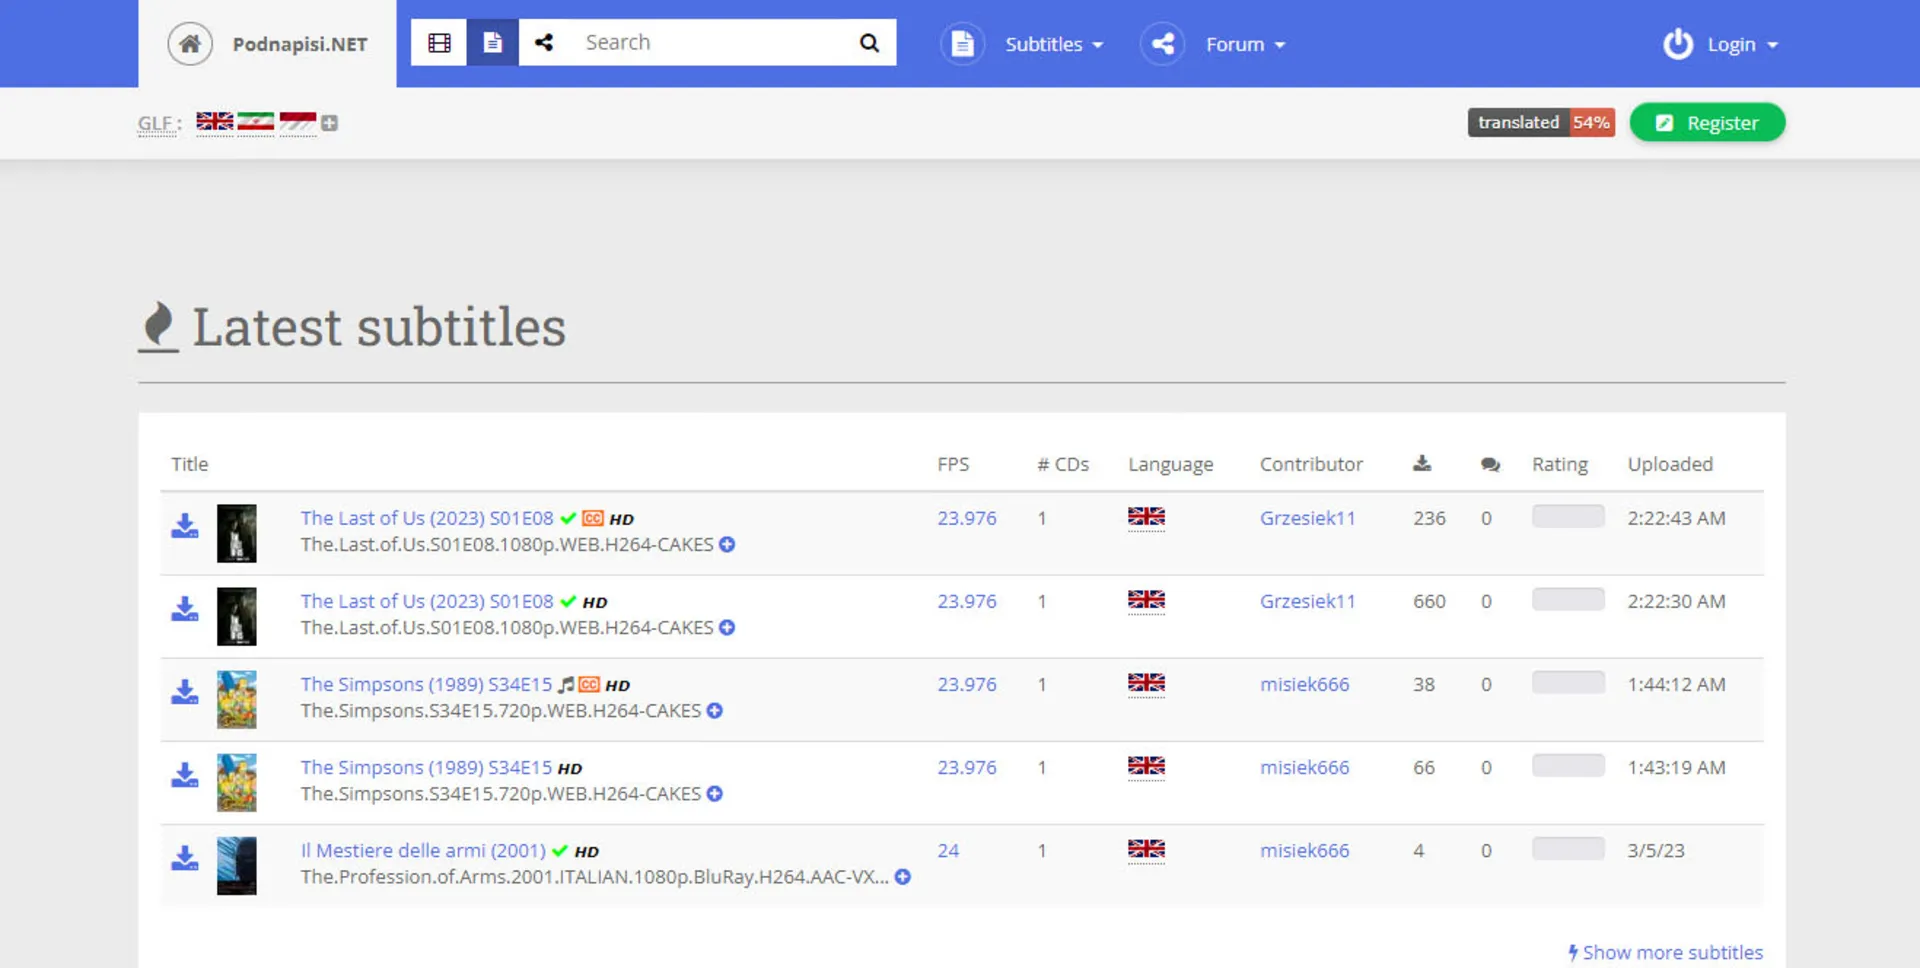Image resolution: width=1920 pixels, height=968 pixels.
Task: Select the subtitle document search mode icon
Action: click(492, 43)
